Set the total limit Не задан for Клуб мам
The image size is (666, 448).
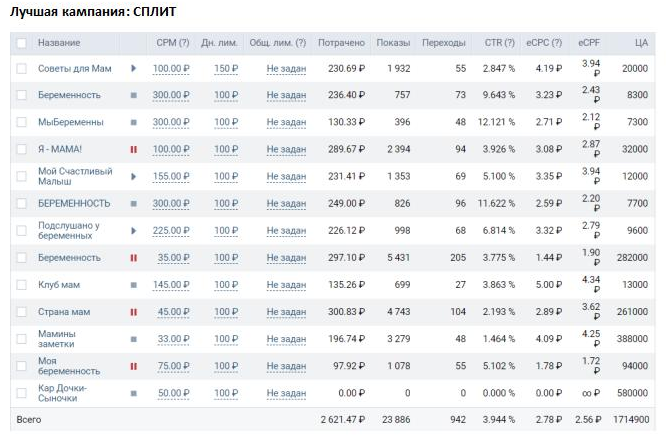tap(286, 285)
